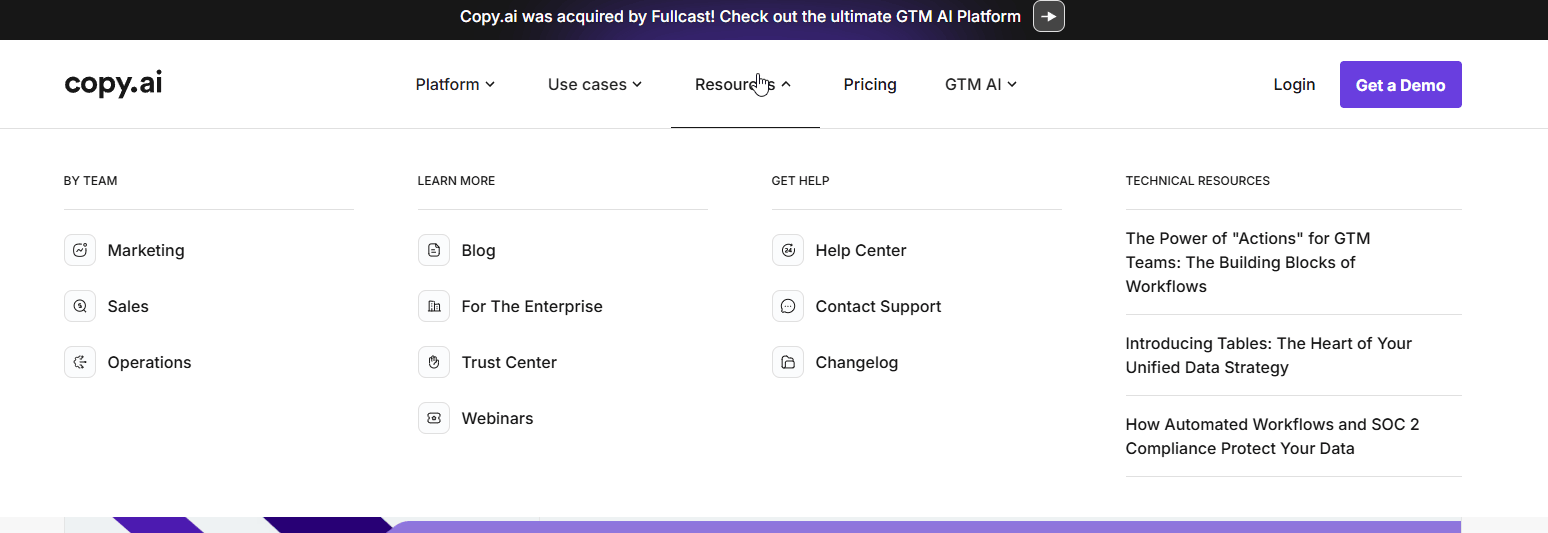
Task: Click the Operations icon
Action: [x=80, y=362]
